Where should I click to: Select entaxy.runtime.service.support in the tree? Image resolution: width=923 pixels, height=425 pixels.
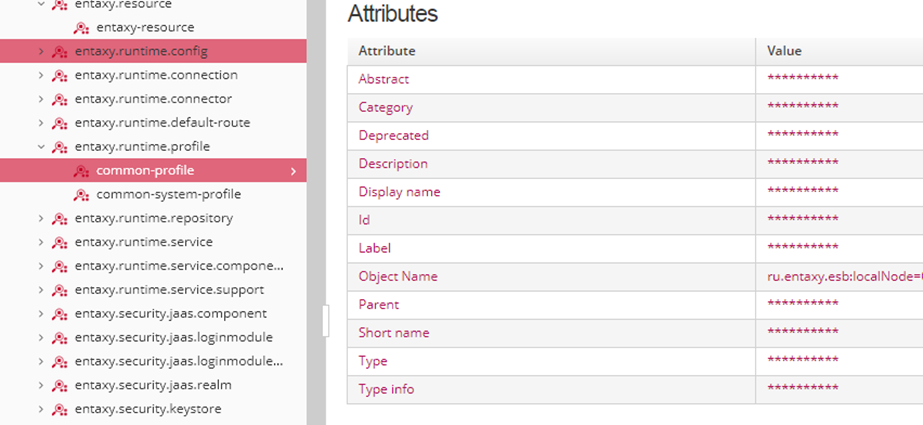point(169,290)
